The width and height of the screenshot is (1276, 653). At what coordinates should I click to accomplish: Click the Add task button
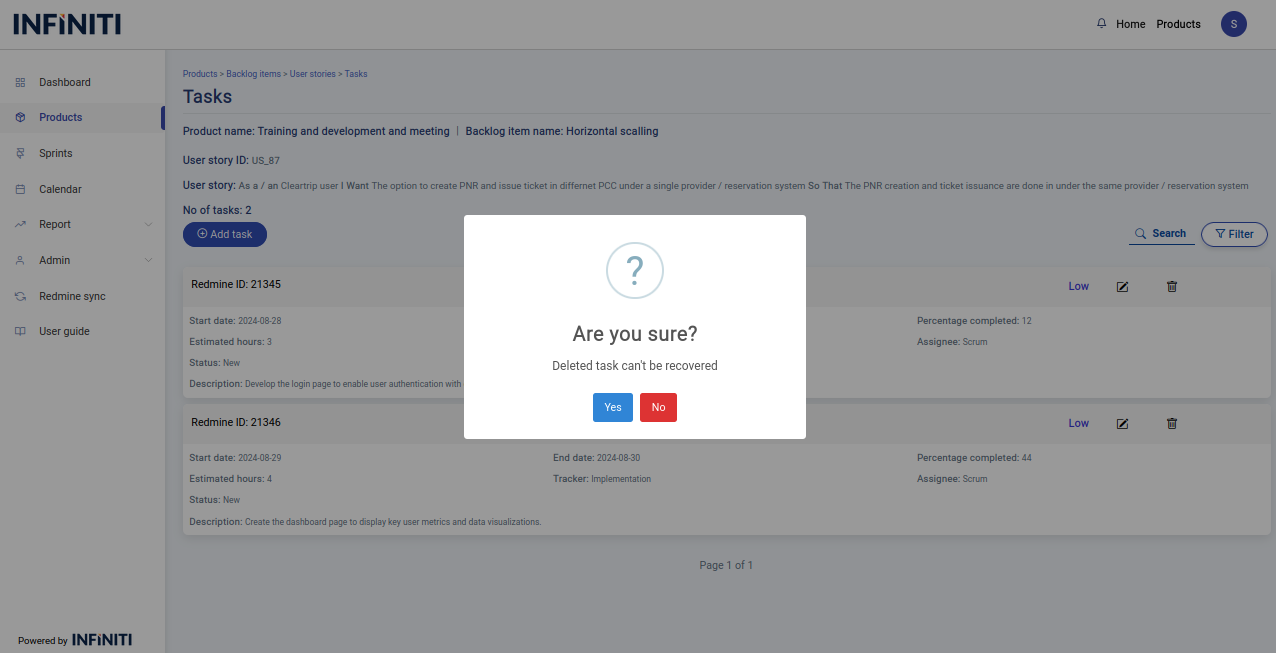click(225, 234)
